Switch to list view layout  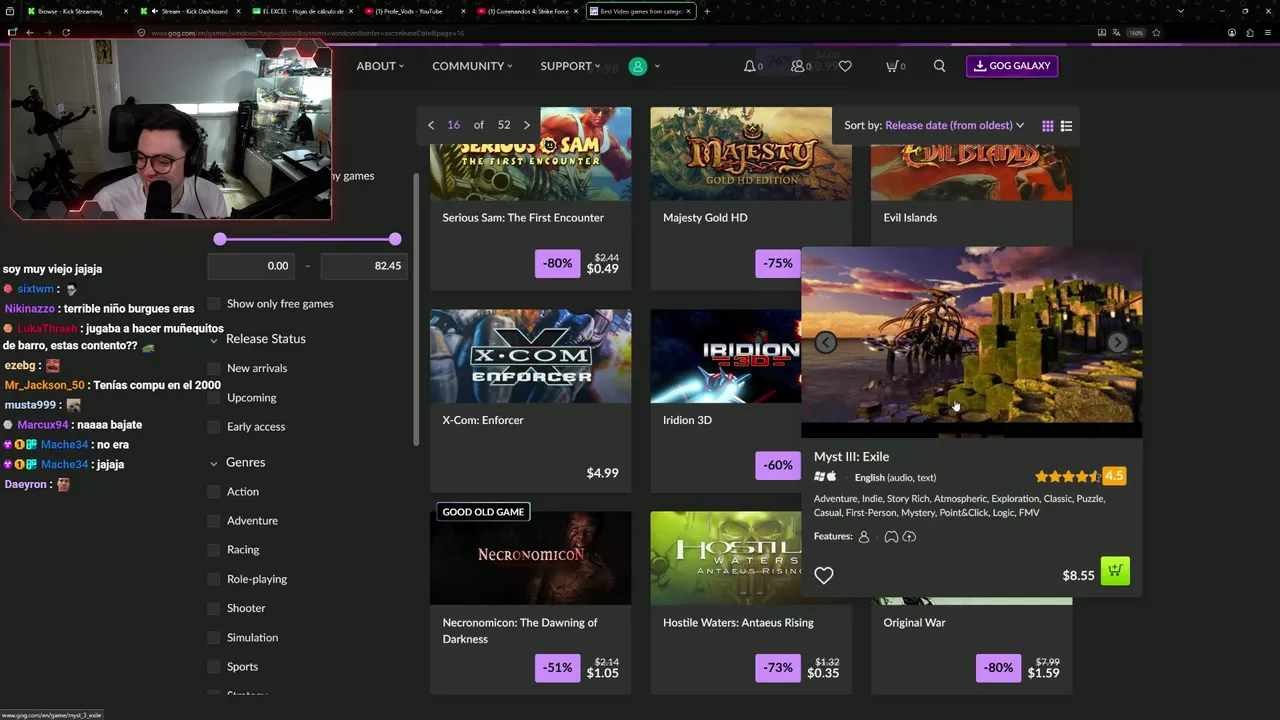pos(1067,126)
